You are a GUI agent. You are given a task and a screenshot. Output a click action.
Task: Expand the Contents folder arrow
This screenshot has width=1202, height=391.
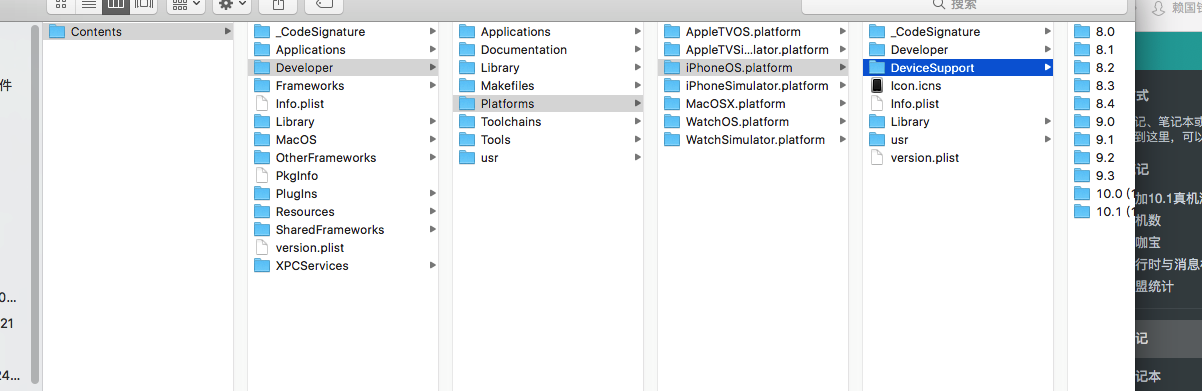click(x=228, y=32)
